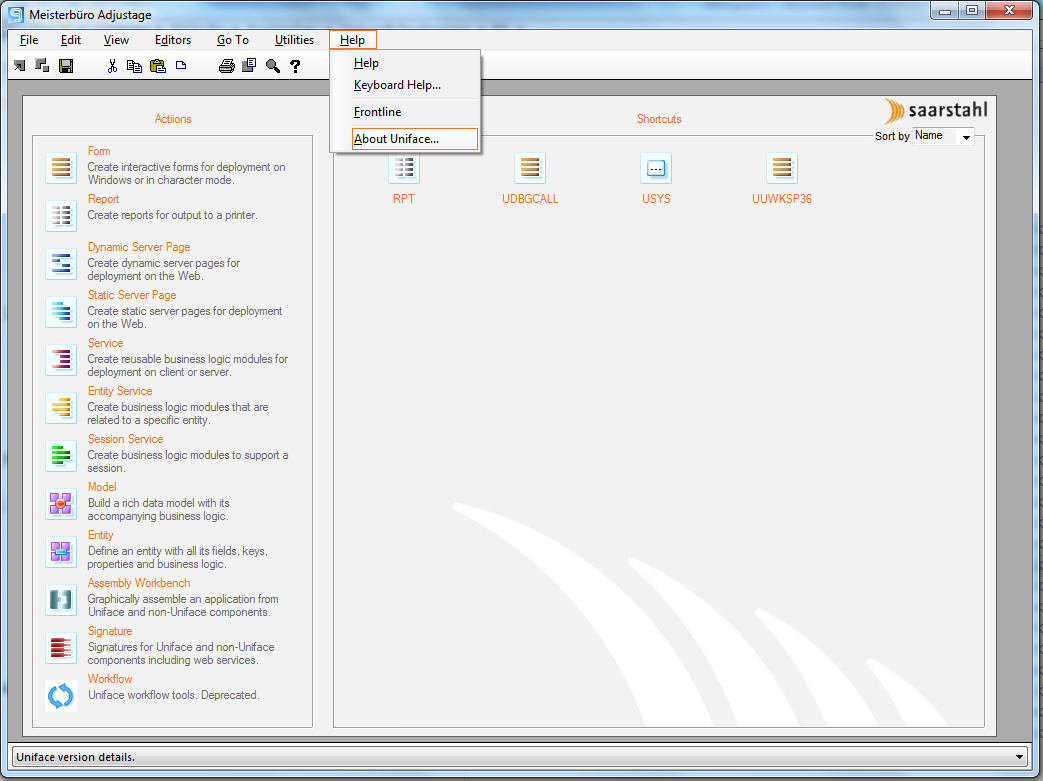Open the UUWKSP36 shortcut icon
Screen dimensions: 1043x781
(x=782, y=168)
